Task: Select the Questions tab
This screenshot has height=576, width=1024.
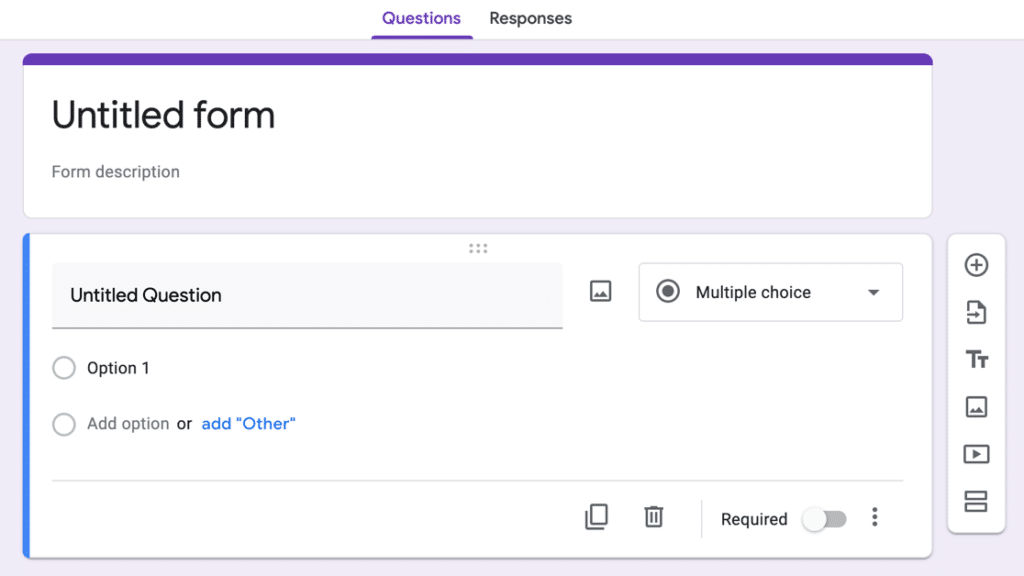Action: (x=421, y=18)
